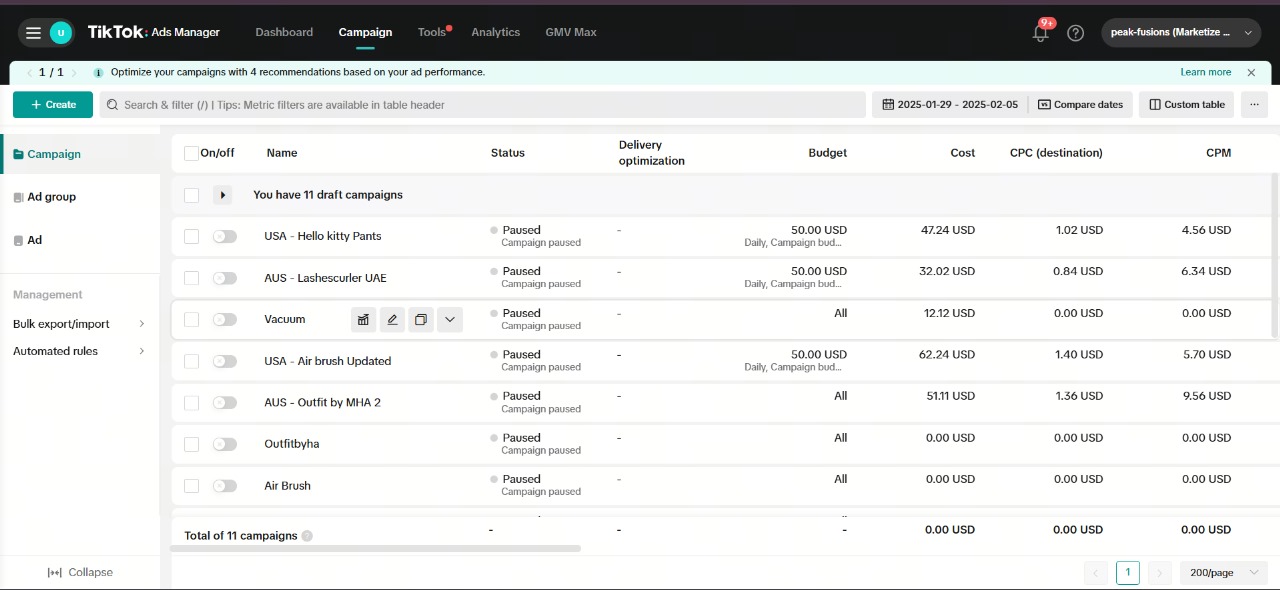Go to next recommendation arrow in banner
The width and height of the screenshot is (1280, 590).
coord(74,72)
